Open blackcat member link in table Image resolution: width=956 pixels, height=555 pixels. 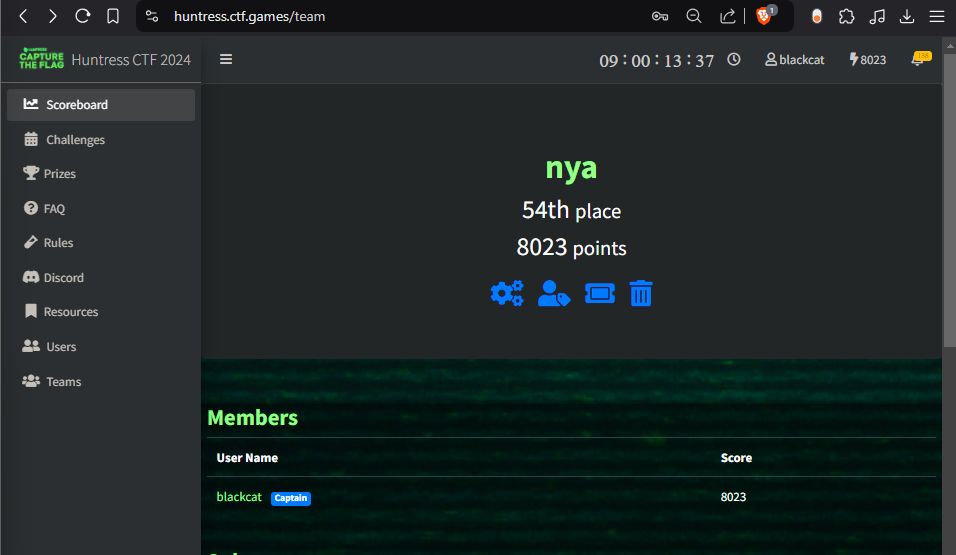click(239, 497)
